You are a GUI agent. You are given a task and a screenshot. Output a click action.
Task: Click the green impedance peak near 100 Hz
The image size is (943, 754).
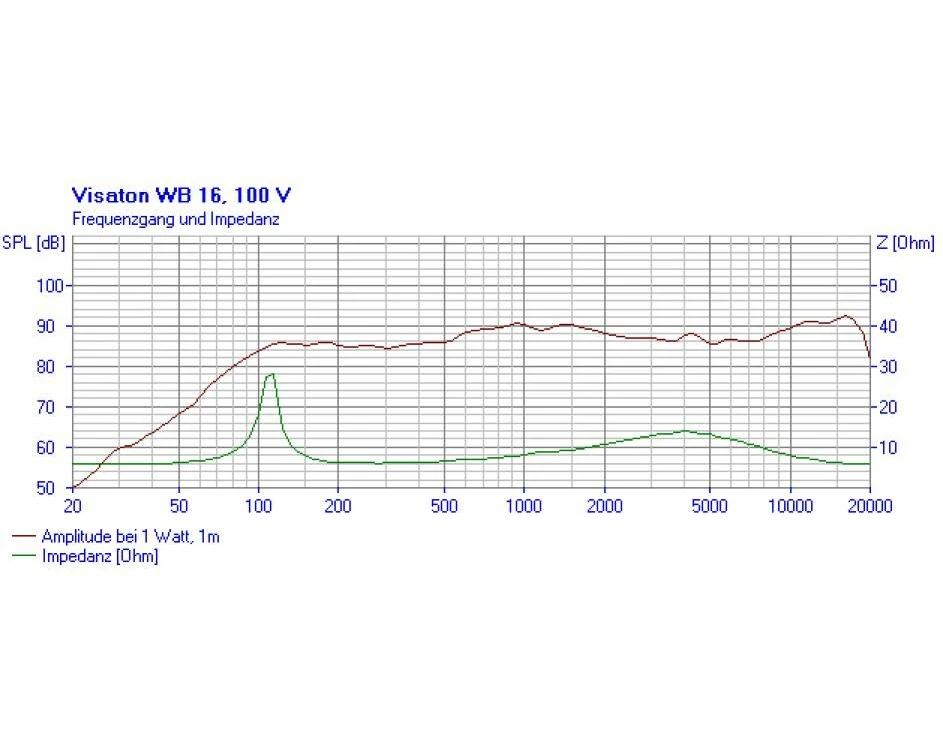click(270, 374)
